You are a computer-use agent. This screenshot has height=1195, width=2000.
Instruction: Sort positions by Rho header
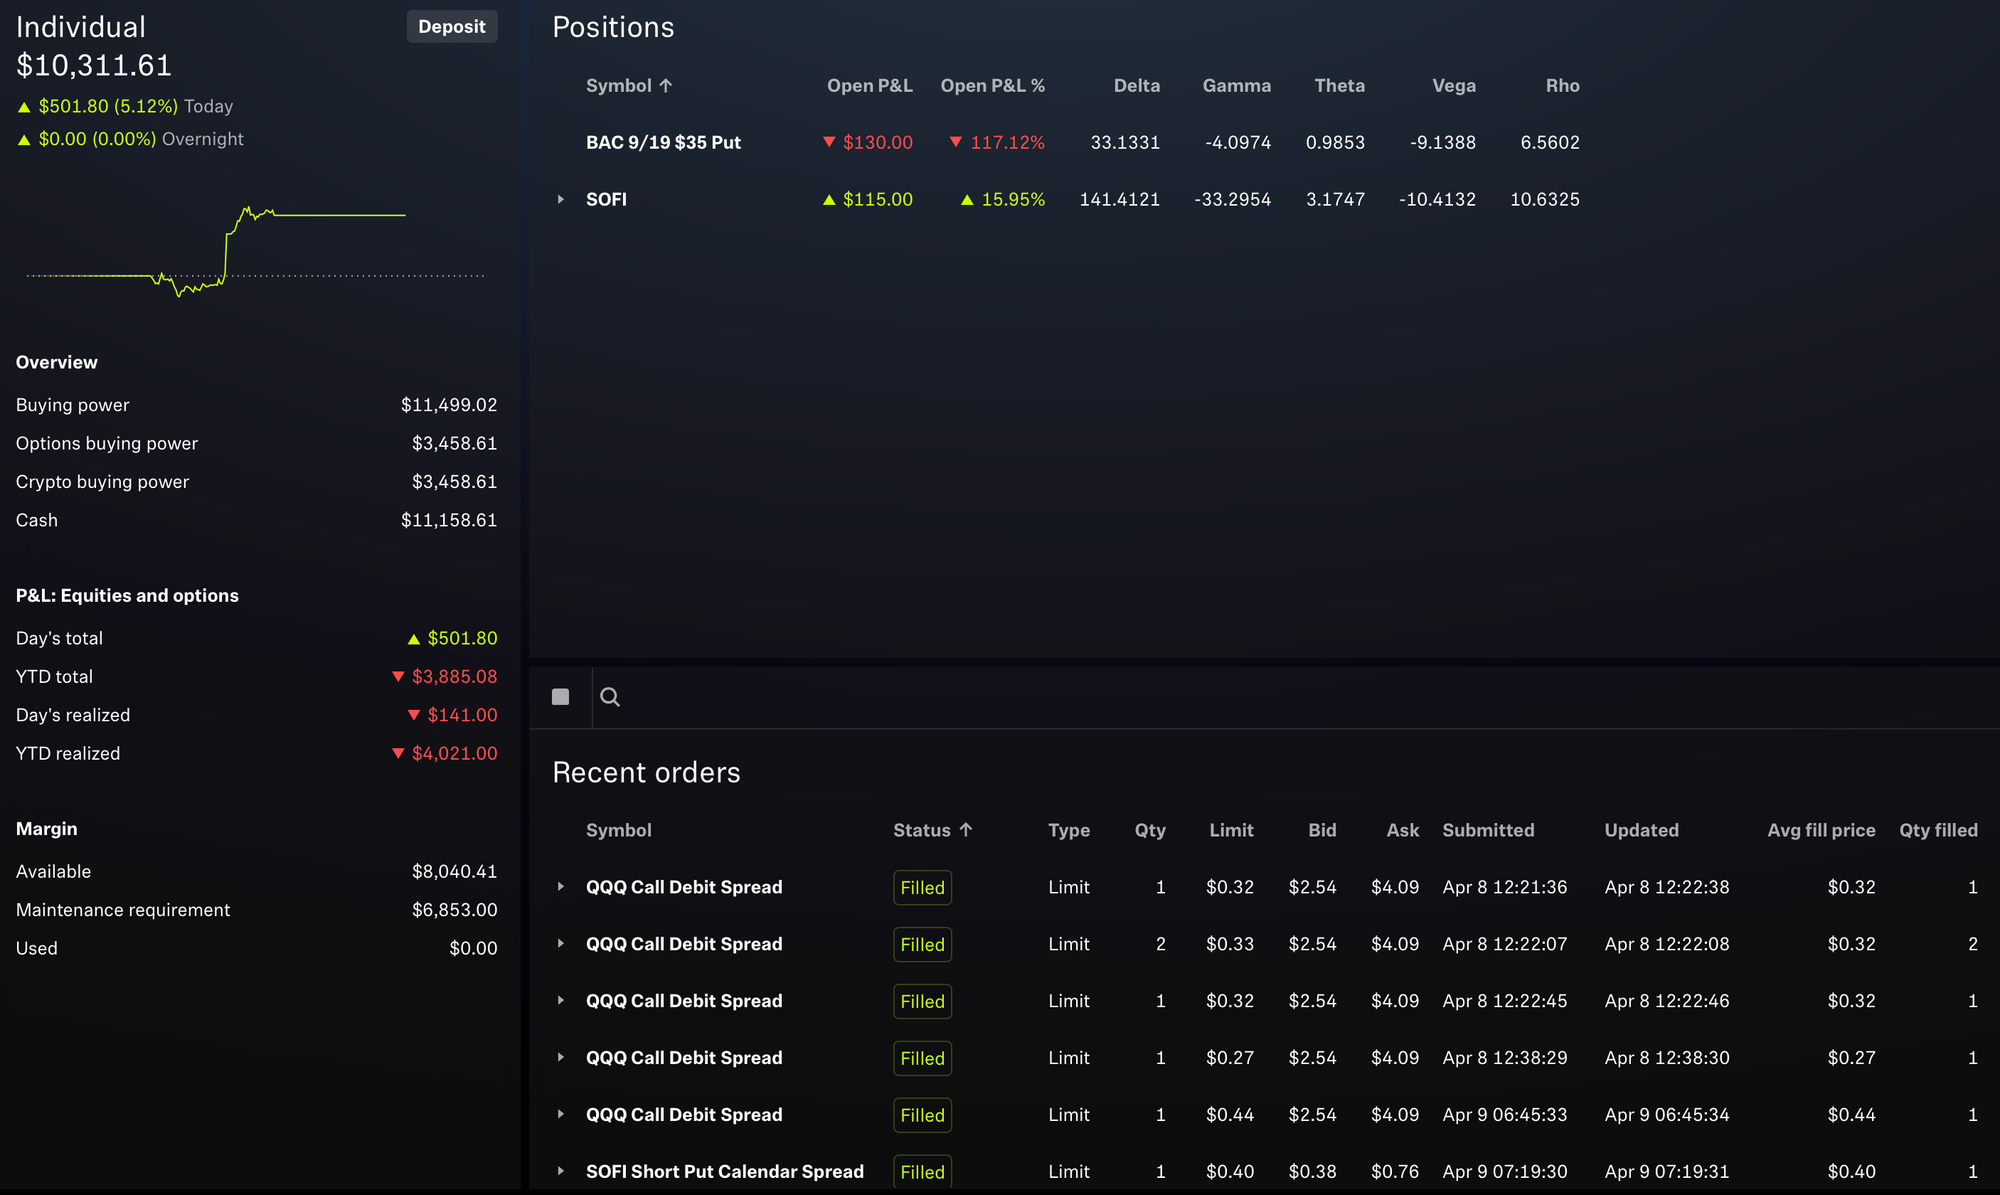coord(1562,86)
